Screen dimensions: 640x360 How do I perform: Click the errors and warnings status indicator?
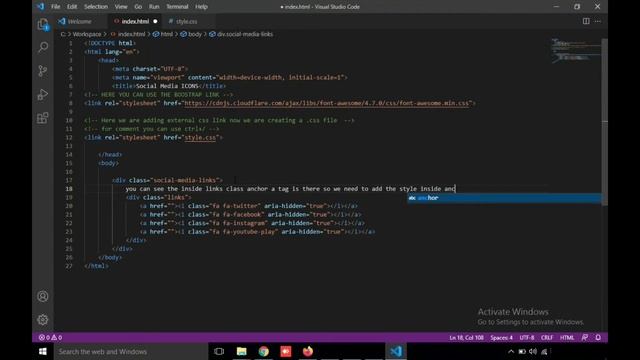50,338
